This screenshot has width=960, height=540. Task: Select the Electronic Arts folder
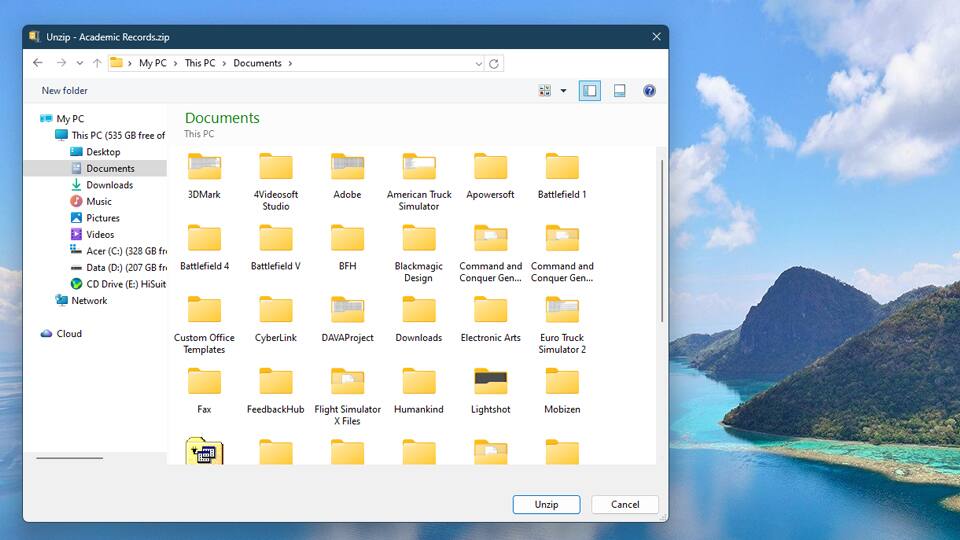[x=490, y=320]
